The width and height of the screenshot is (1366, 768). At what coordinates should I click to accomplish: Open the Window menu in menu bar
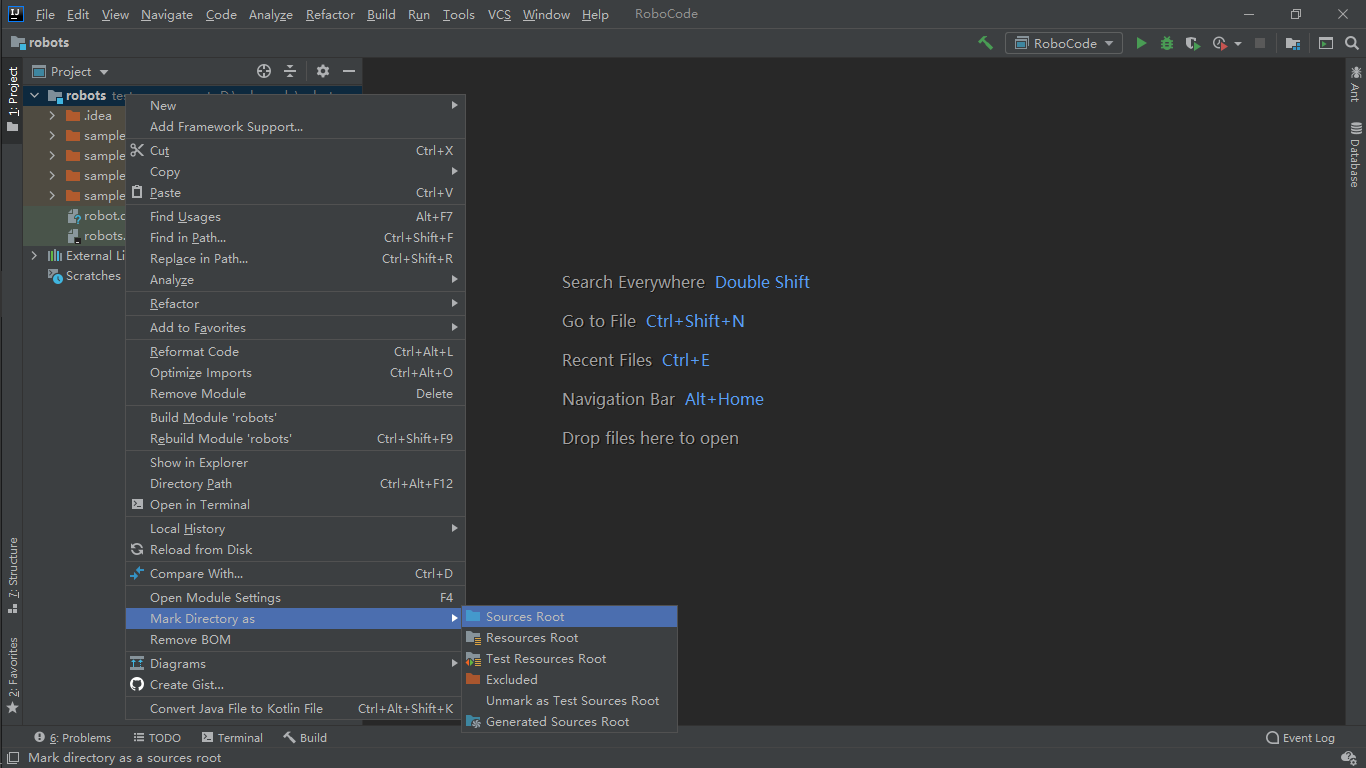tap(546, 14)
